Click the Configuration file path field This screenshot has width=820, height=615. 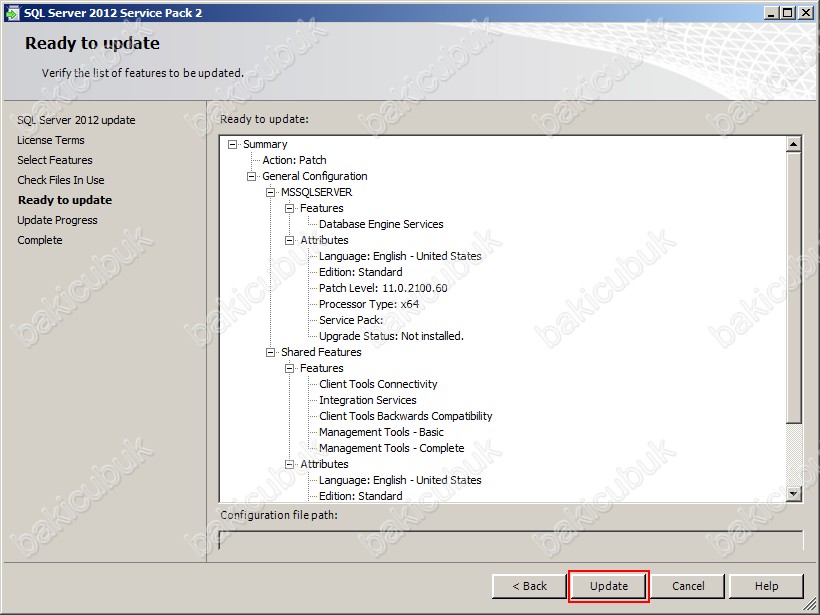point(511,540)
